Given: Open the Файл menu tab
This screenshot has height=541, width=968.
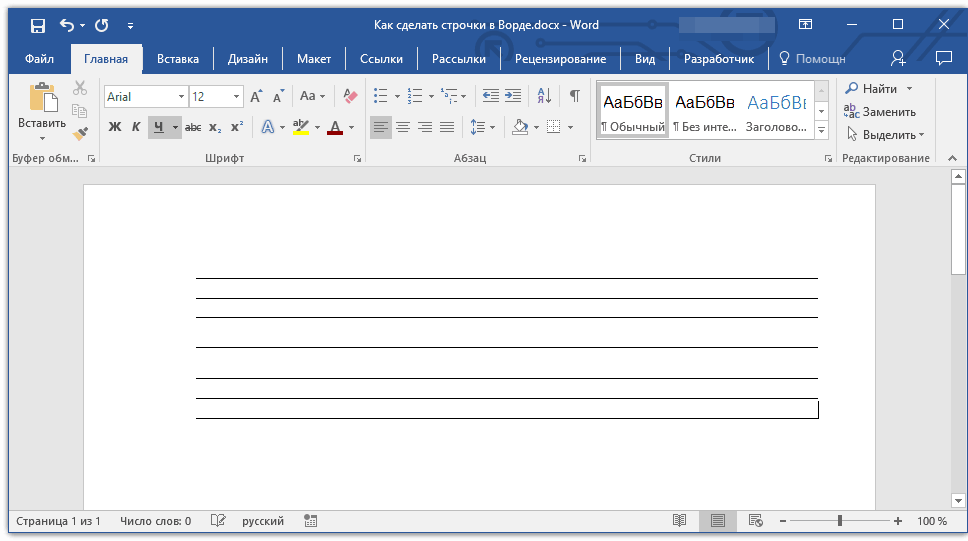Looking at the screenshot, I should pyautogui.click(x=40, y=59).
